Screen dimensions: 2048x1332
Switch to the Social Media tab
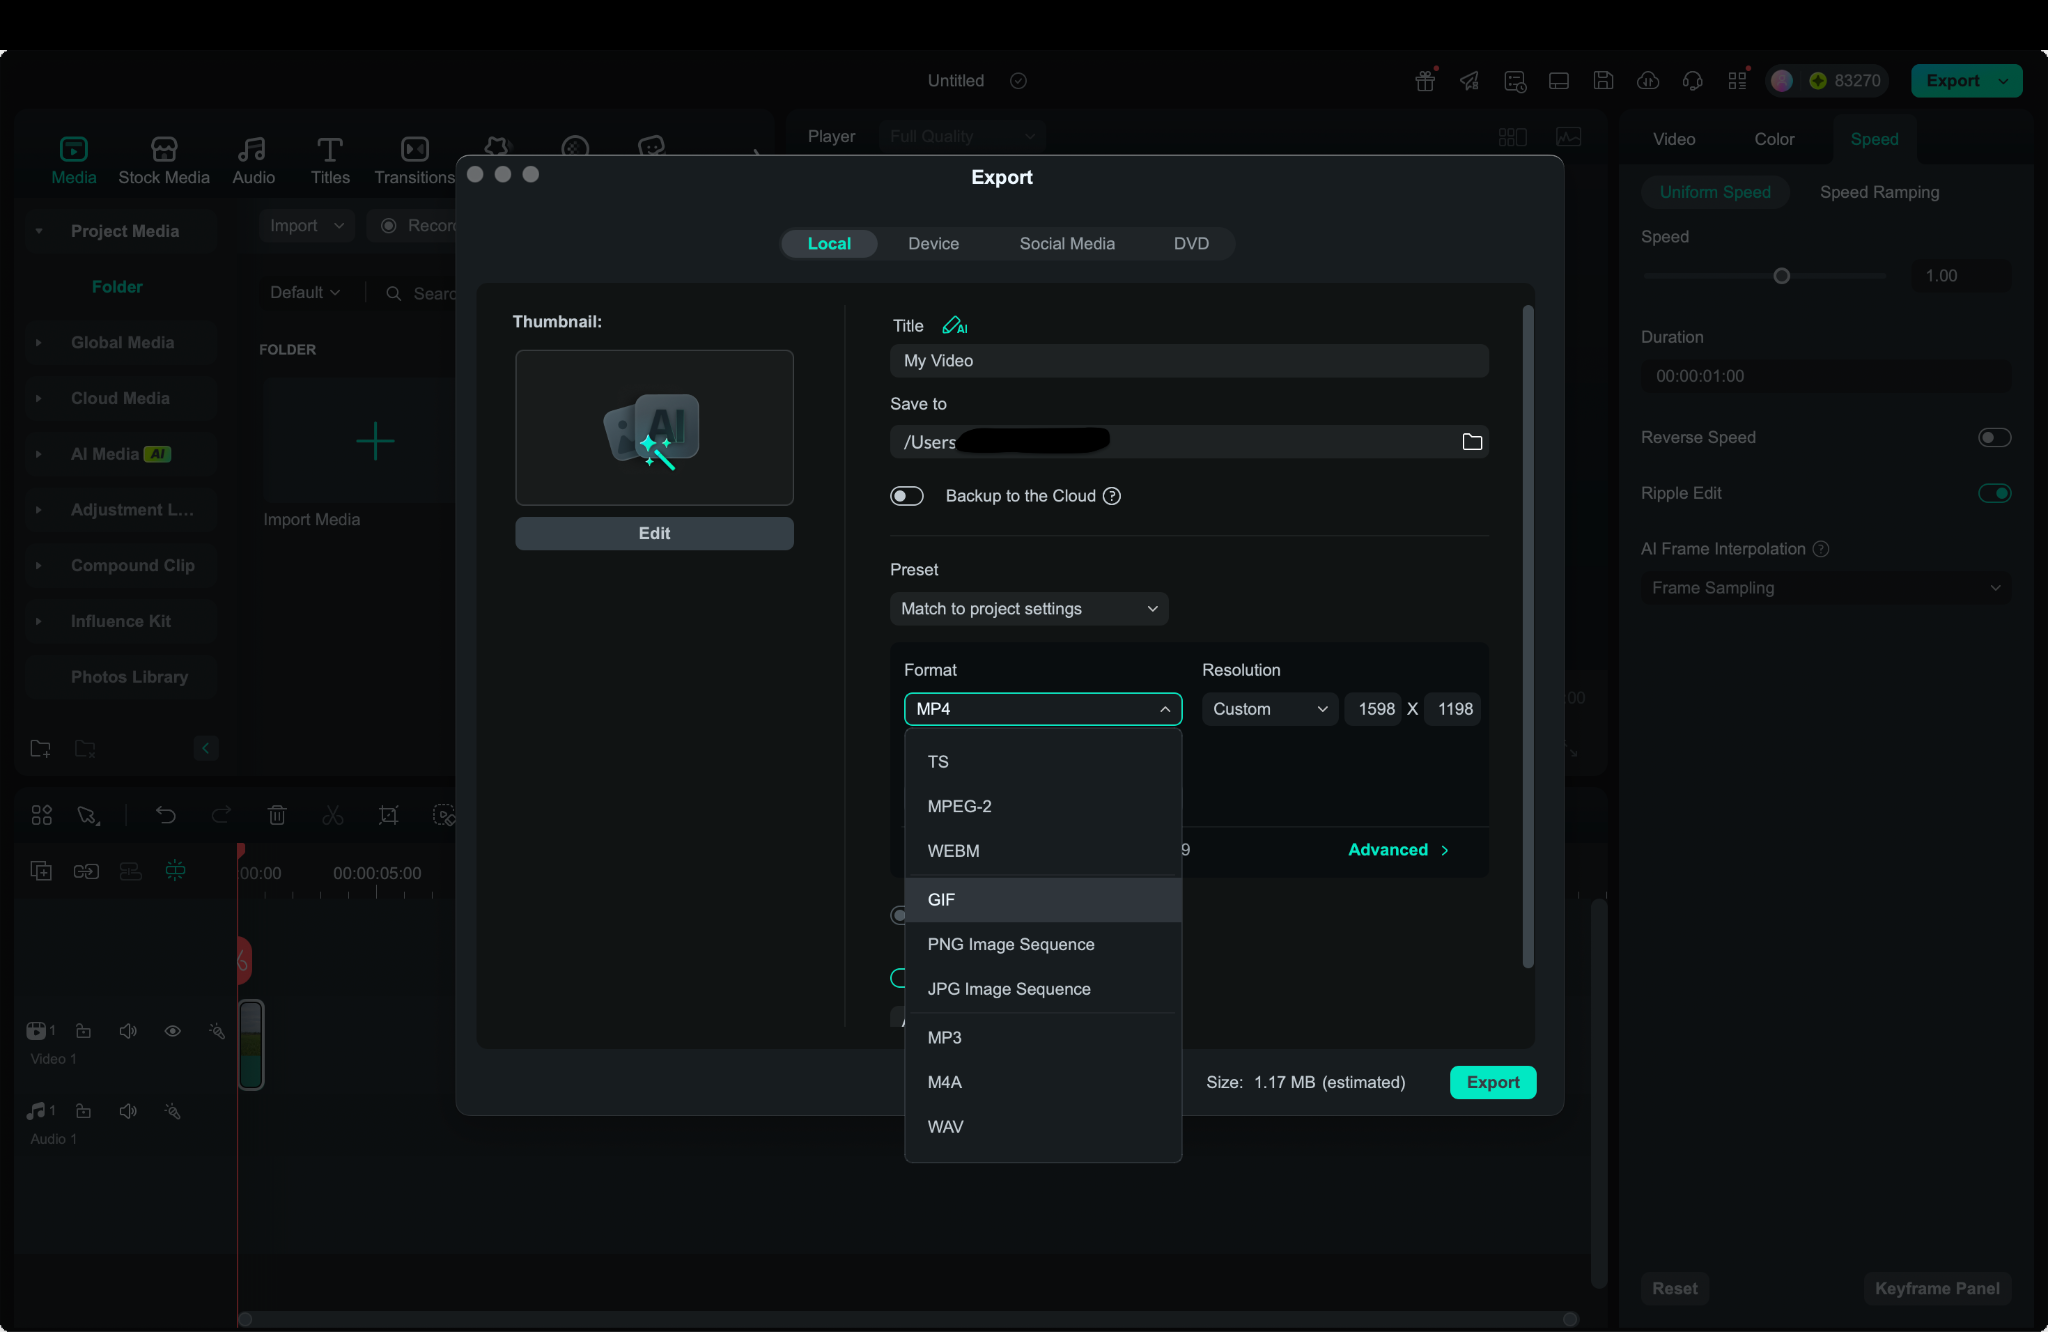tap(1066, 244)
